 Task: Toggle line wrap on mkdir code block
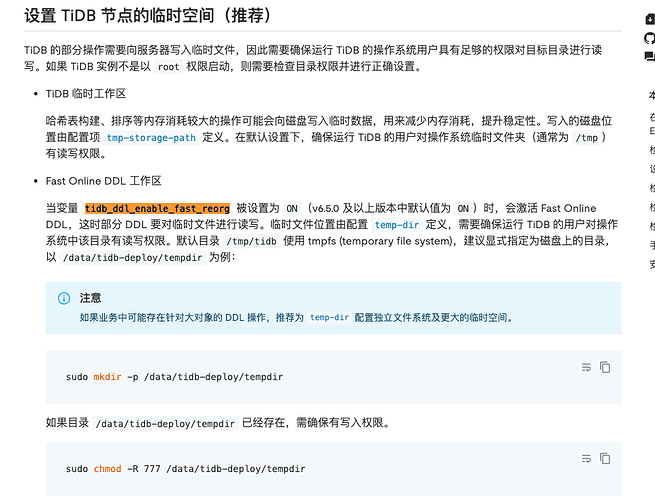586,367
